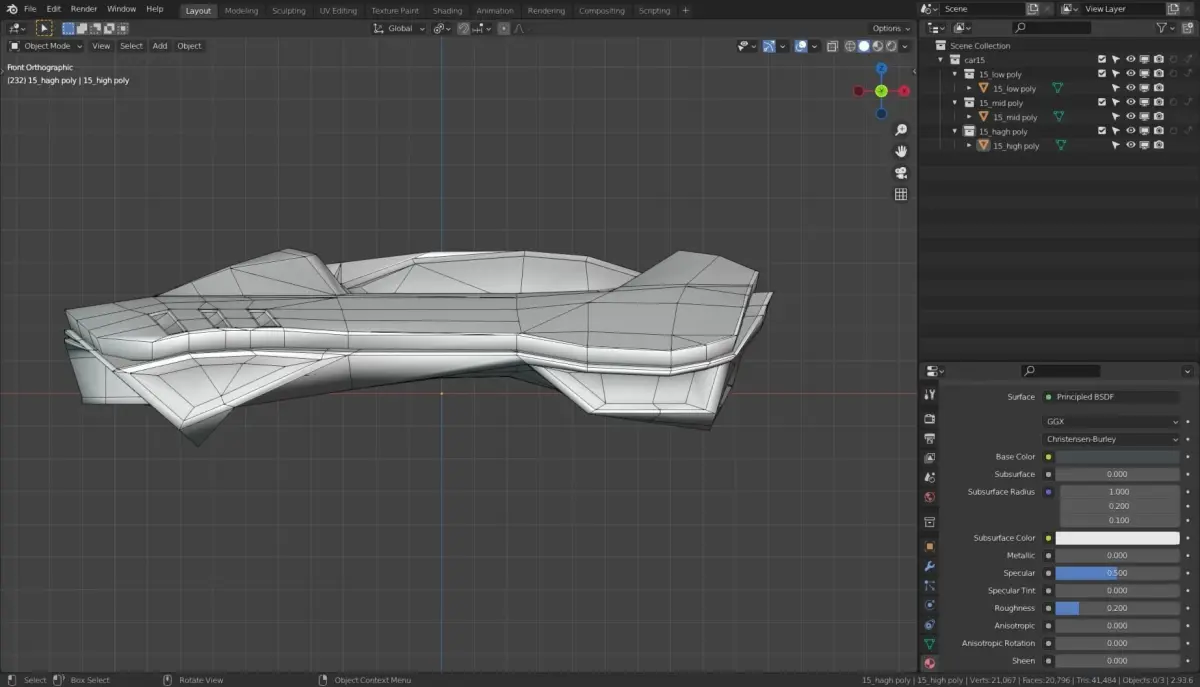
Task: Hide 15_high poly object eye icon
Action: pyautogui.click(x=1131, y=146)
